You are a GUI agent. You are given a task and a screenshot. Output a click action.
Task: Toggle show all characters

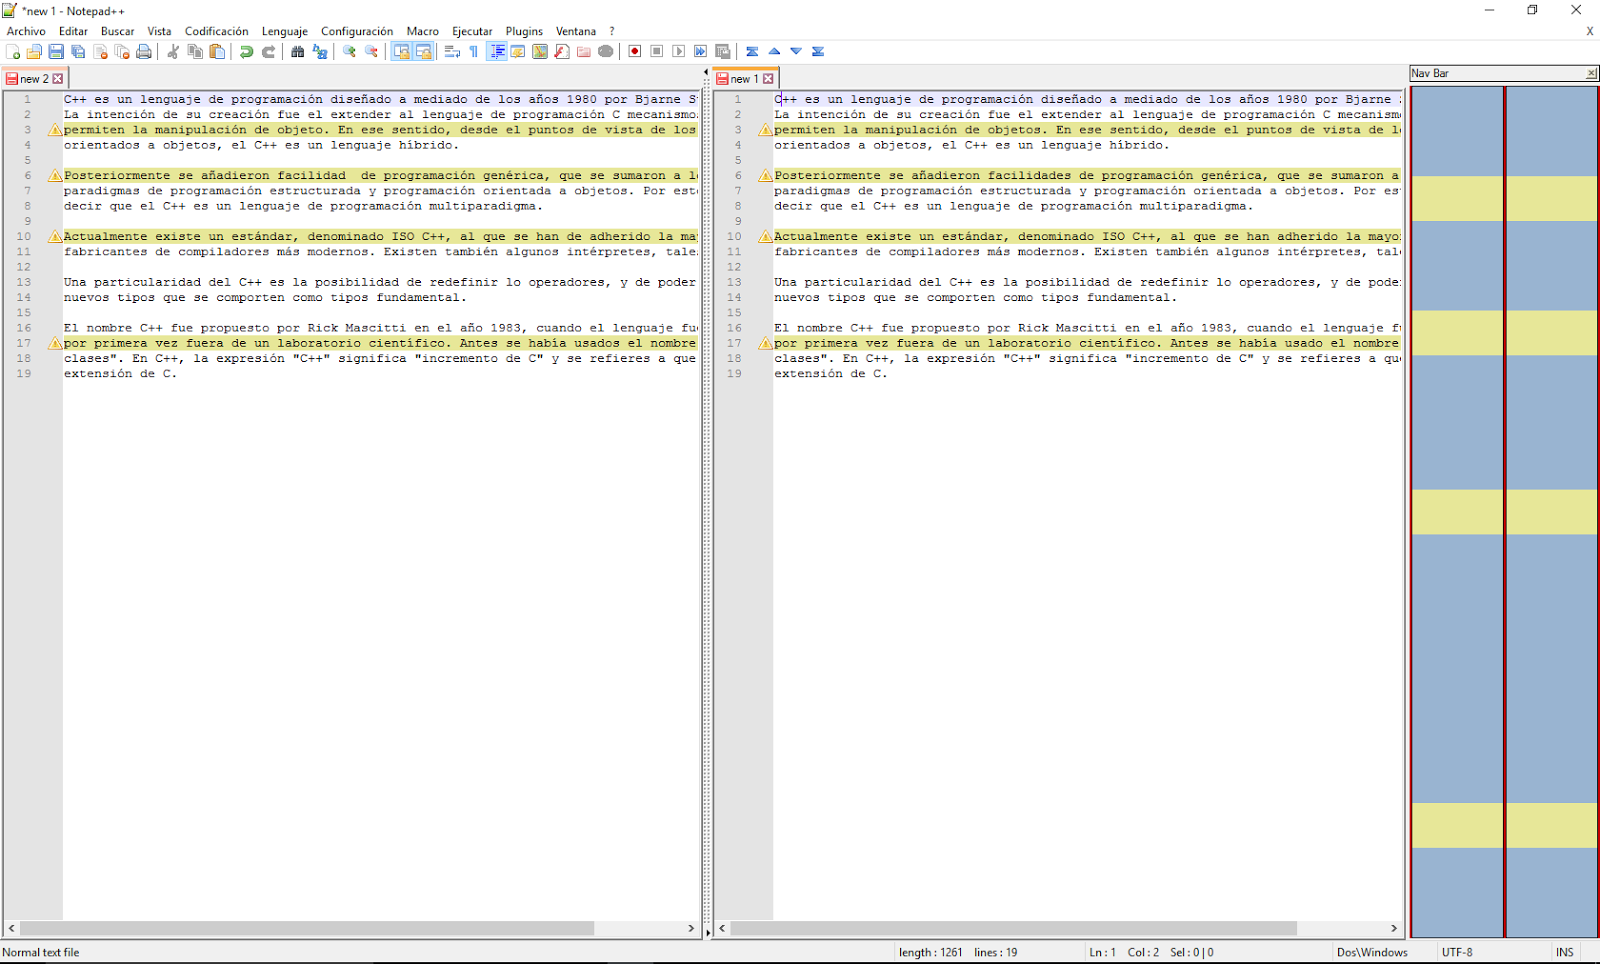(472, 51)
